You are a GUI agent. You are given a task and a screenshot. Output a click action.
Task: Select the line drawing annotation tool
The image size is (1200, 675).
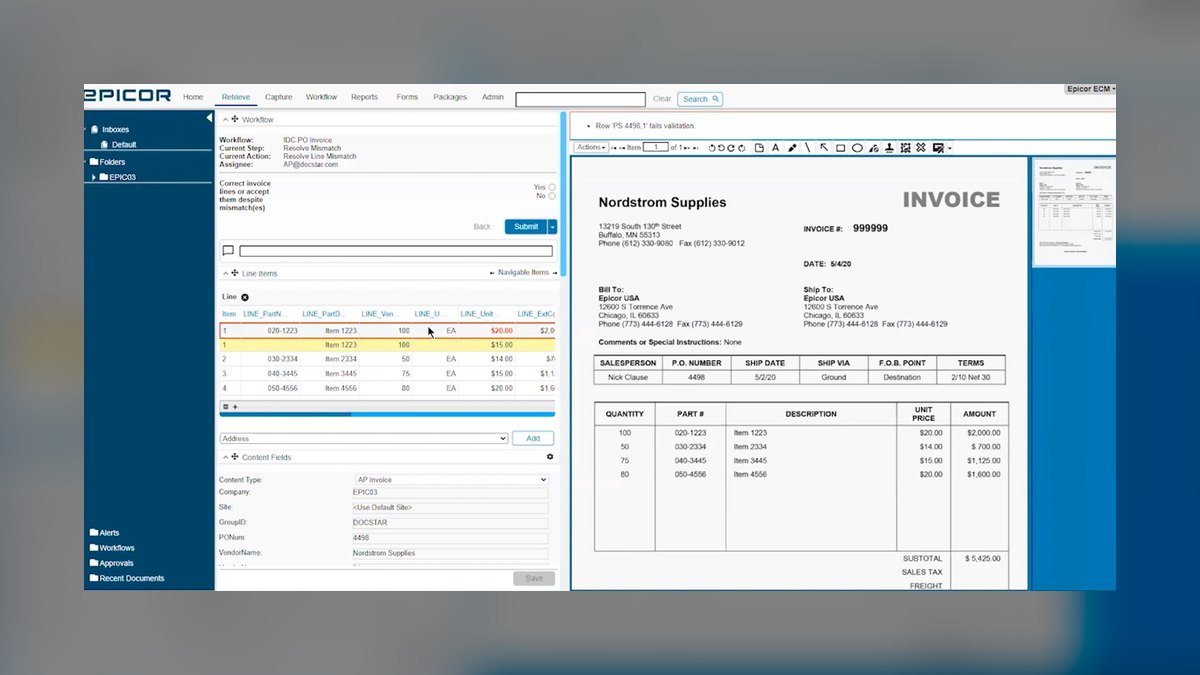(808, 148)
